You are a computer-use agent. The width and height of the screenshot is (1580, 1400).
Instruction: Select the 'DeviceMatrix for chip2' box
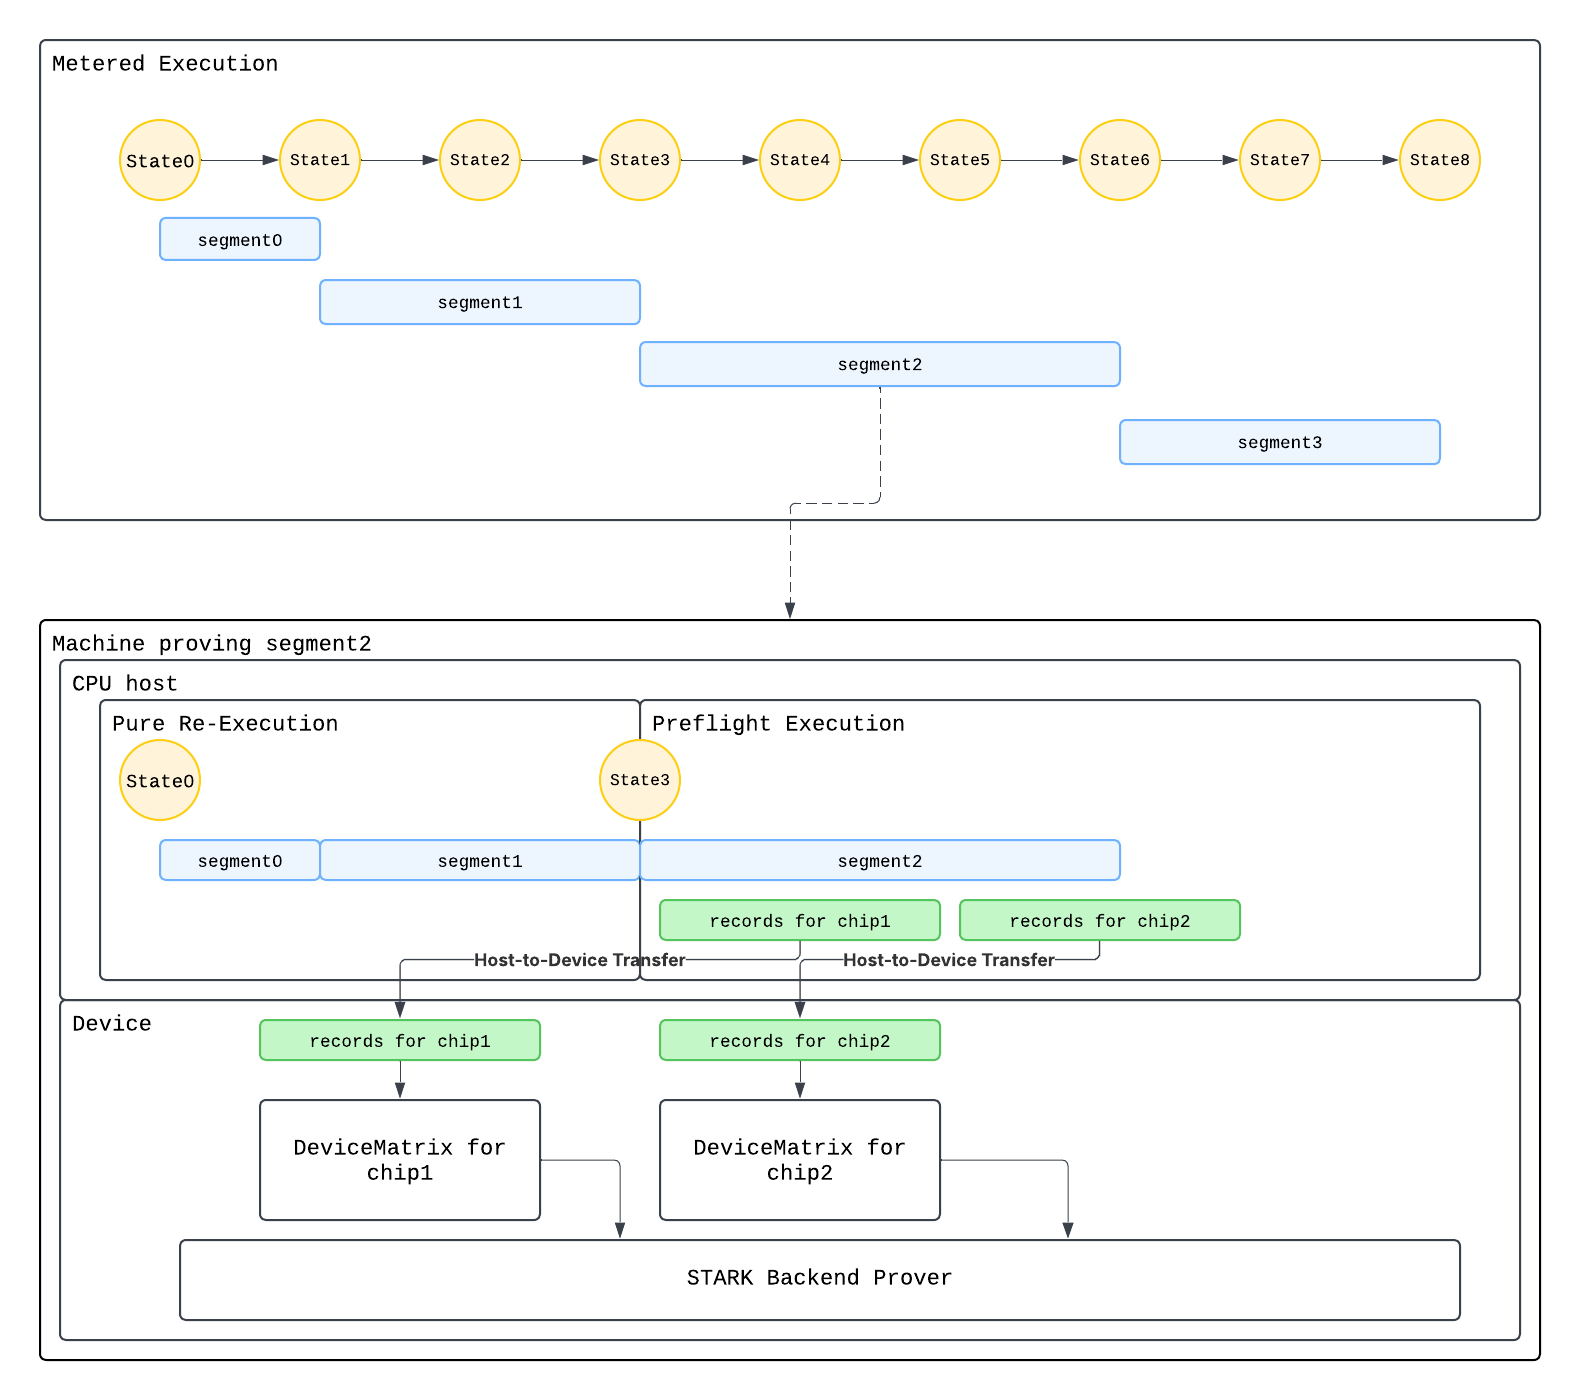point(800,1160)
